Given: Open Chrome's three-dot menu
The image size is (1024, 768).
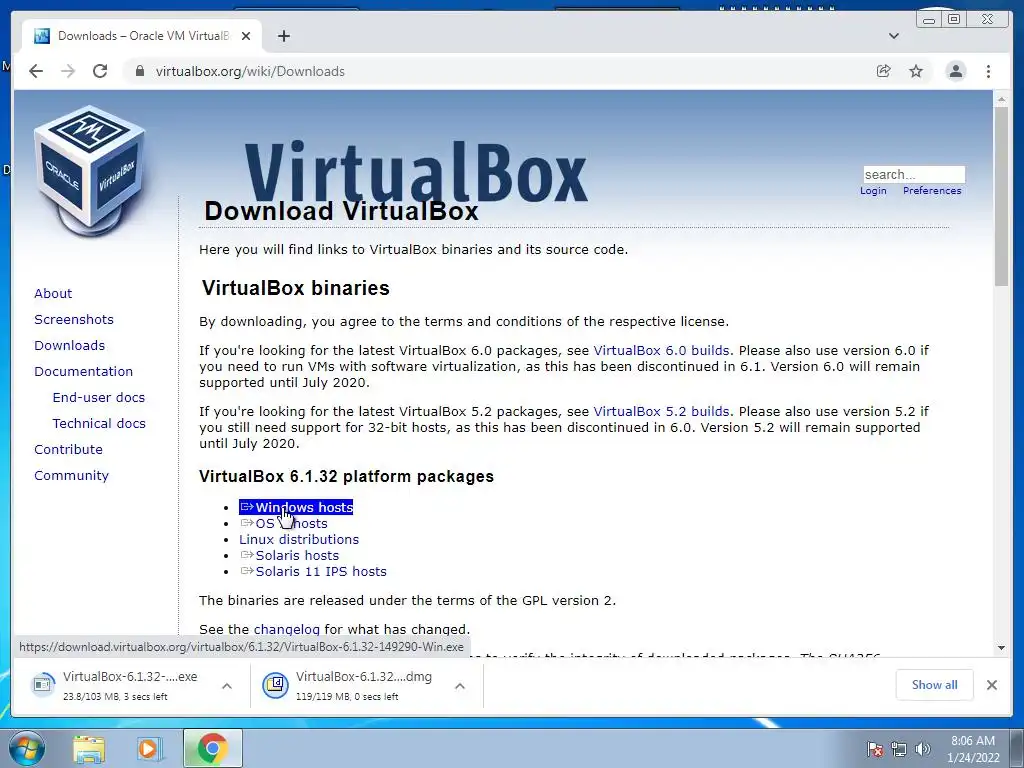Looking at the screenshot, I should pyautogui.click(x=988, y=71).
